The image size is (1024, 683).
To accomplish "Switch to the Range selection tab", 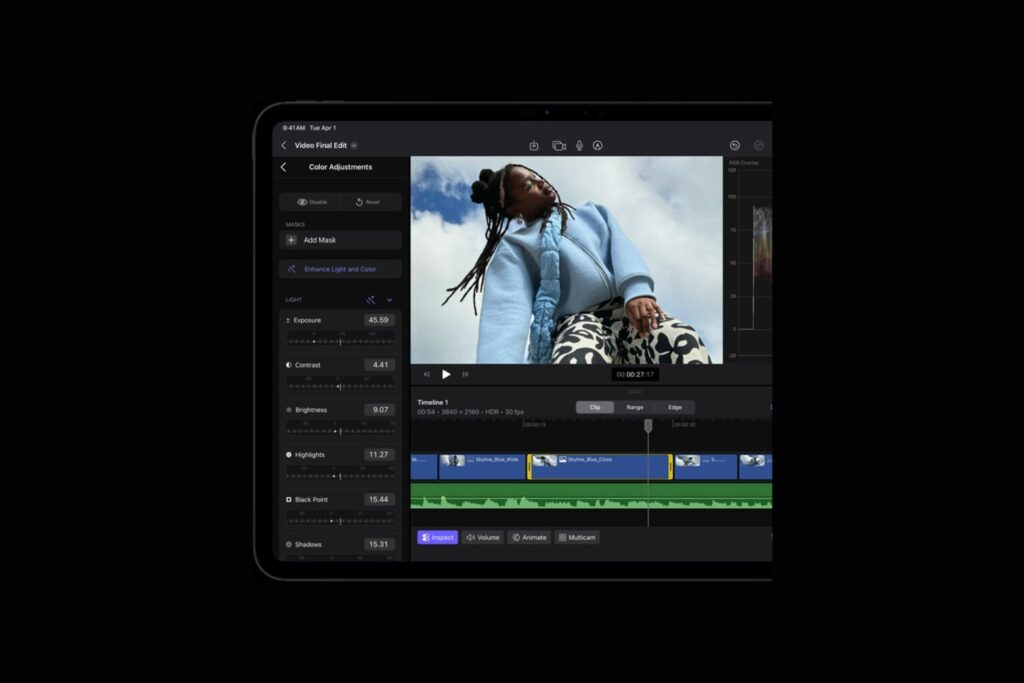I will 635,407.
